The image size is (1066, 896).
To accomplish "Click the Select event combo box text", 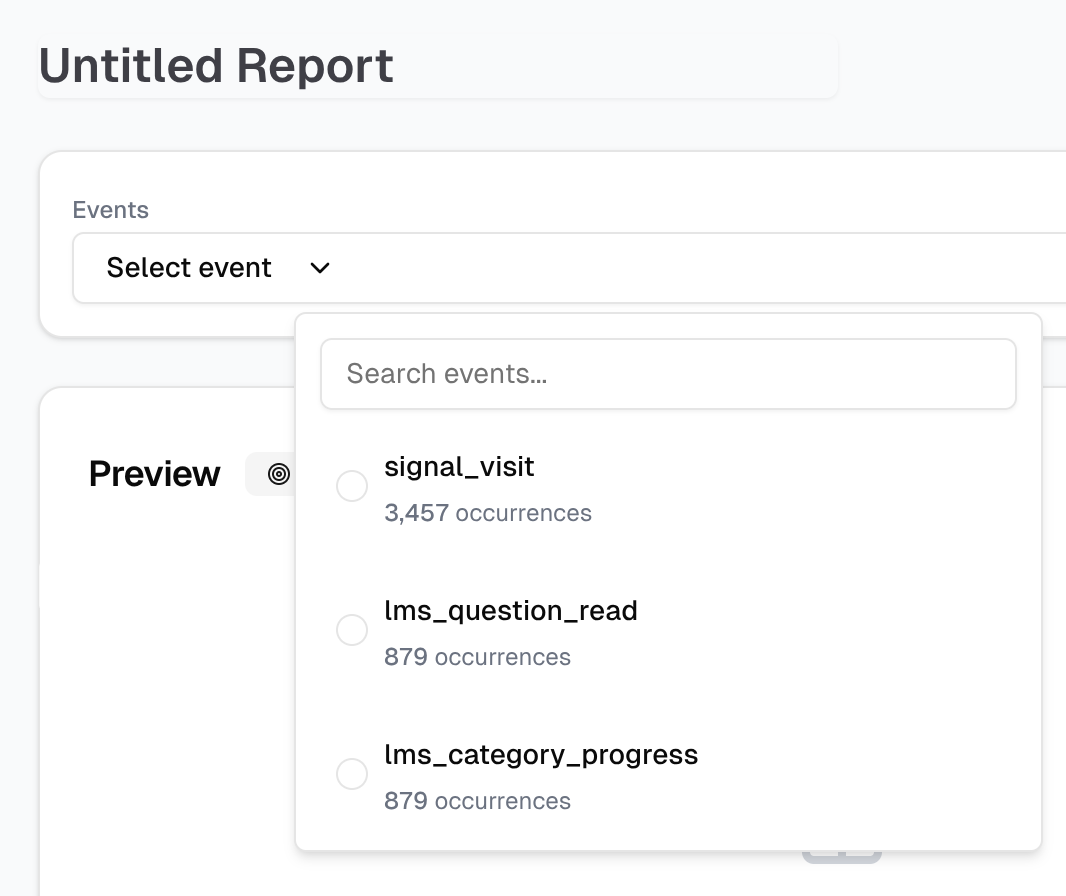I will click(x=189, y=268).
